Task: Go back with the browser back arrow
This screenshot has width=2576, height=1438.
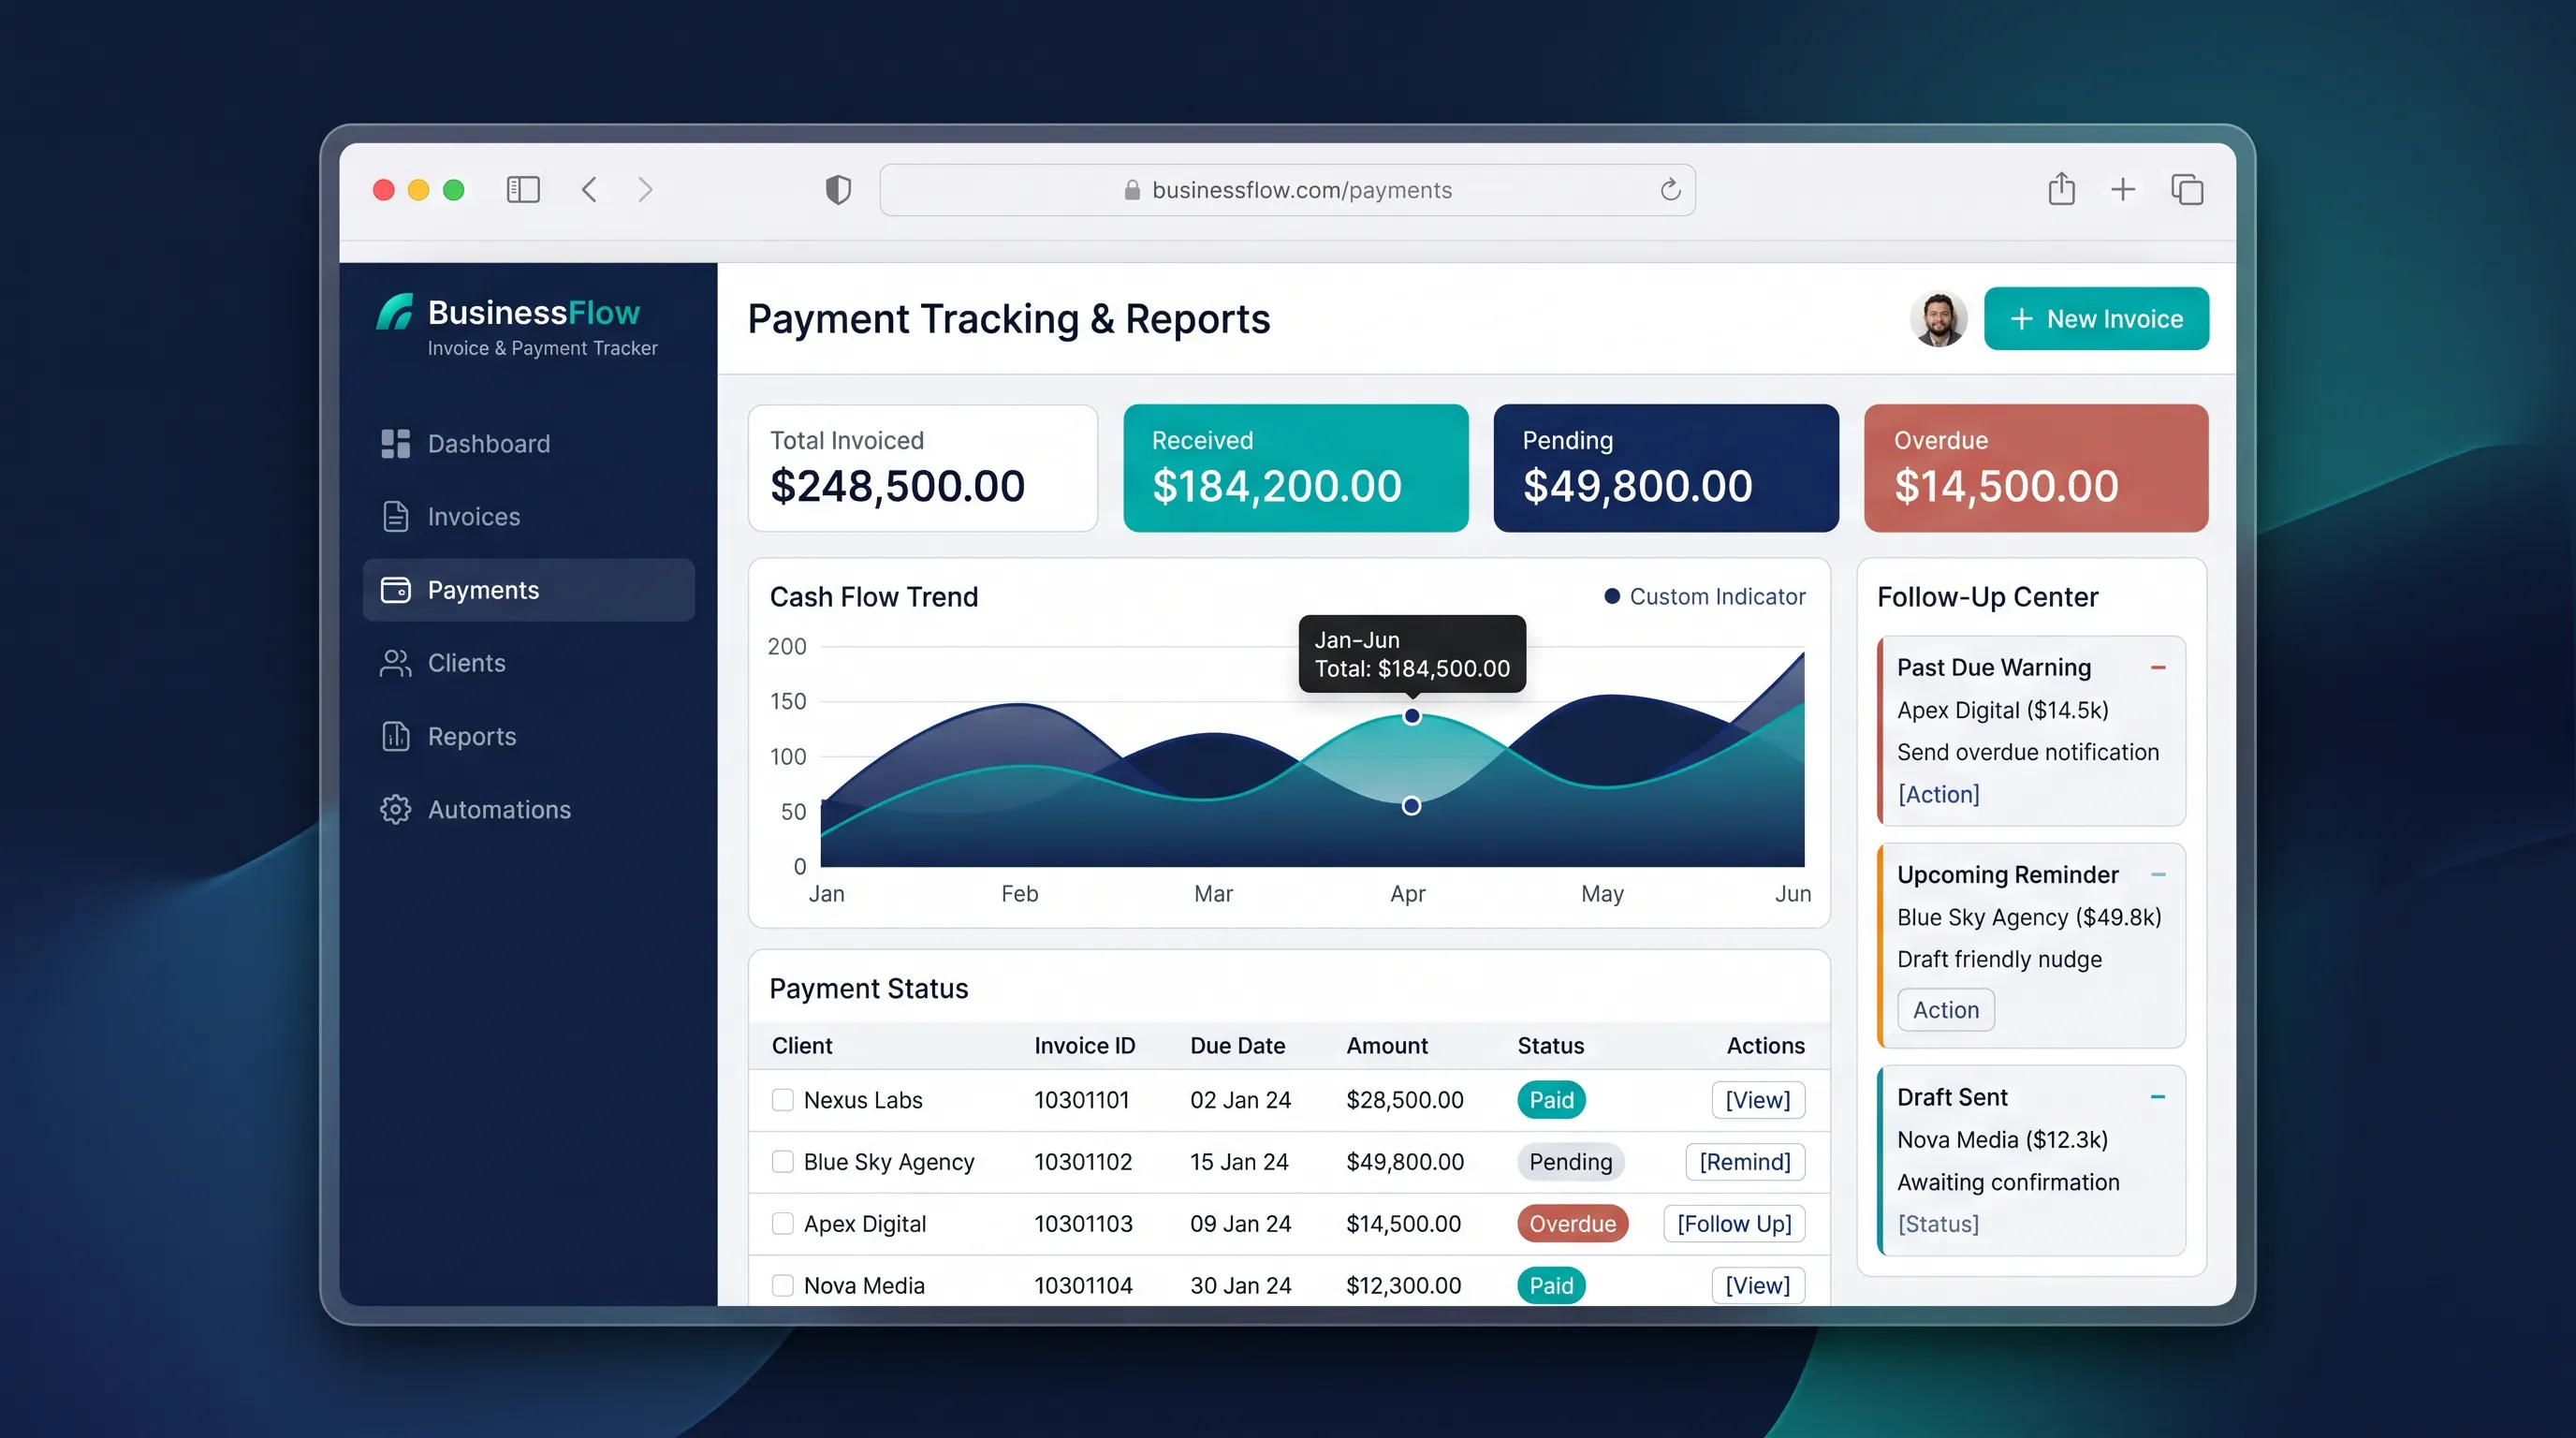Action: (x=589, y=190)
